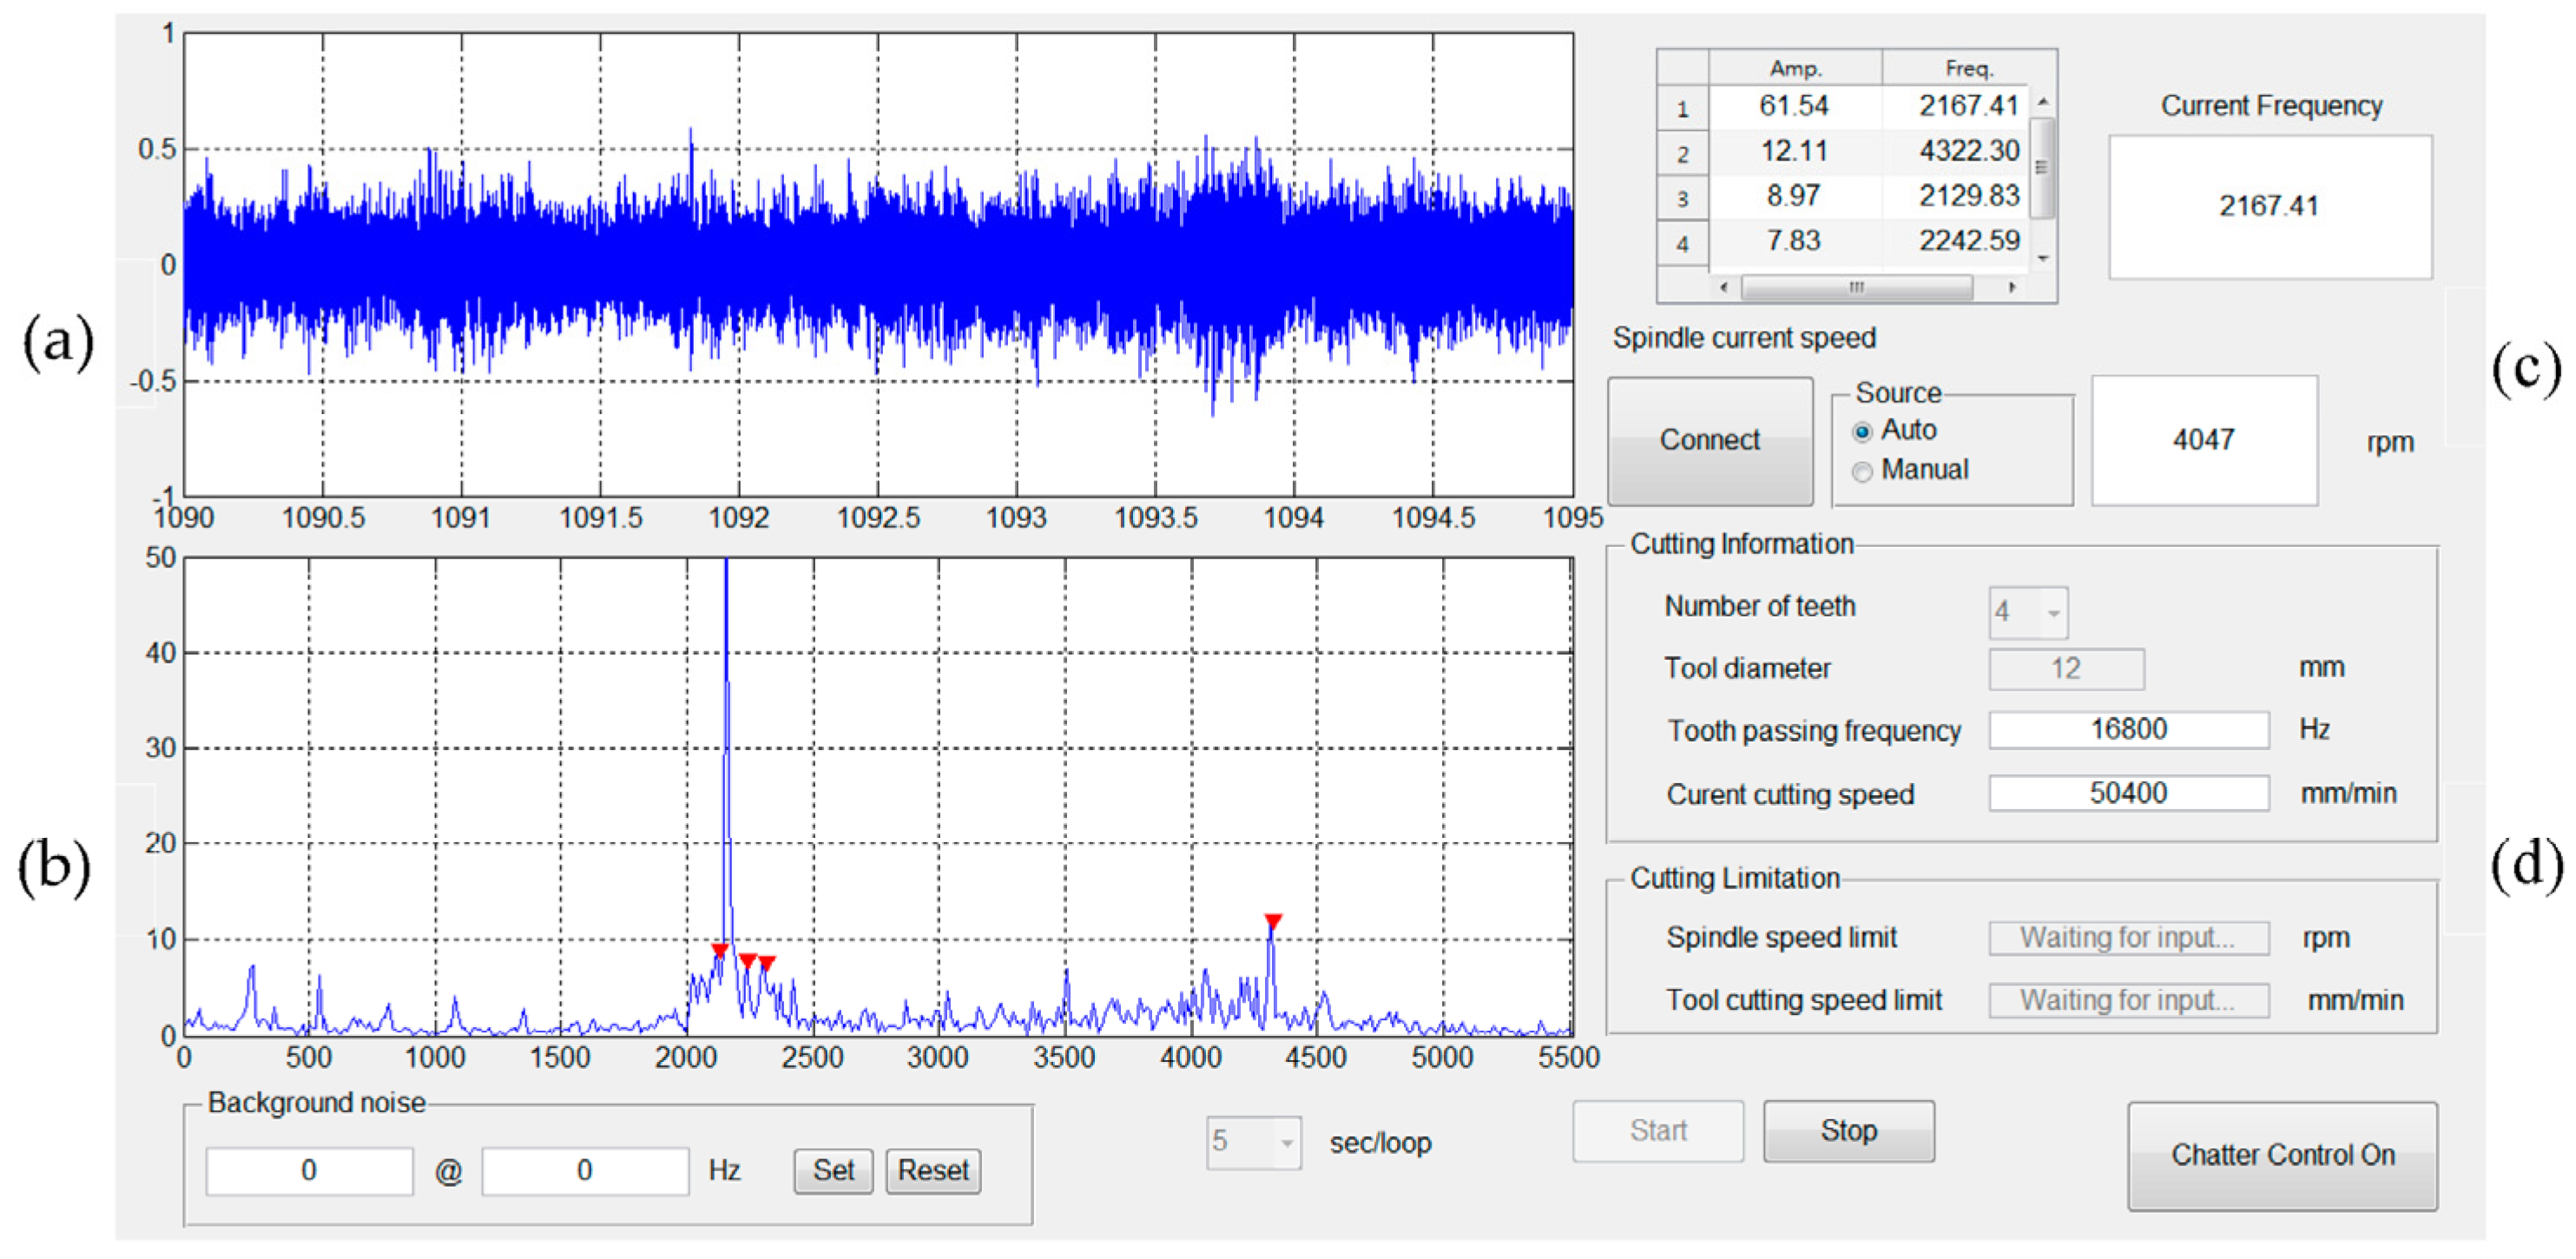2576x1259 pixels.
Task: Click the vertical scrollbar thumb in the peak table
Action: [x=2043, y=165]
